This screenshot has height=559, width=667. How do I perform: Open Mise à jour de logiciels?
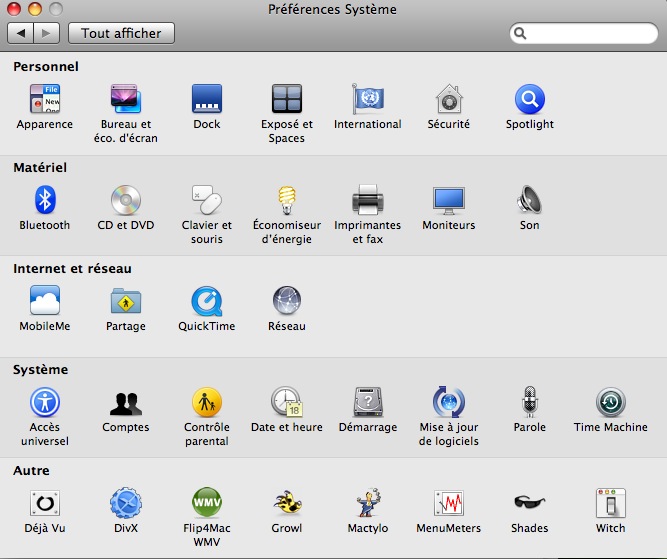click(448, 403)
